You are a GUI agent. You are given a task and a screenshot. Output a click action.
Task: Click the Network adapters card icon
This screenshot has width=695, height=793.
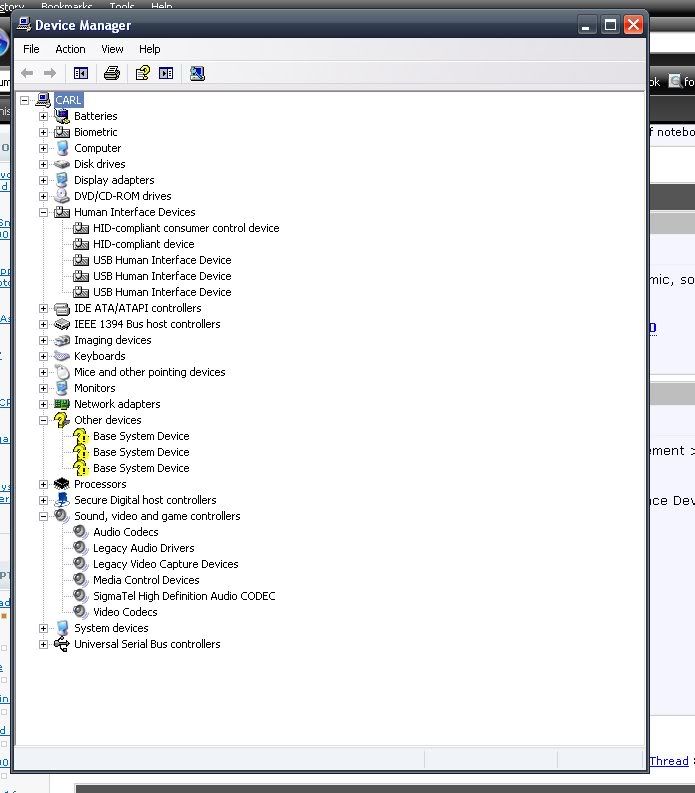pos(62,404)
